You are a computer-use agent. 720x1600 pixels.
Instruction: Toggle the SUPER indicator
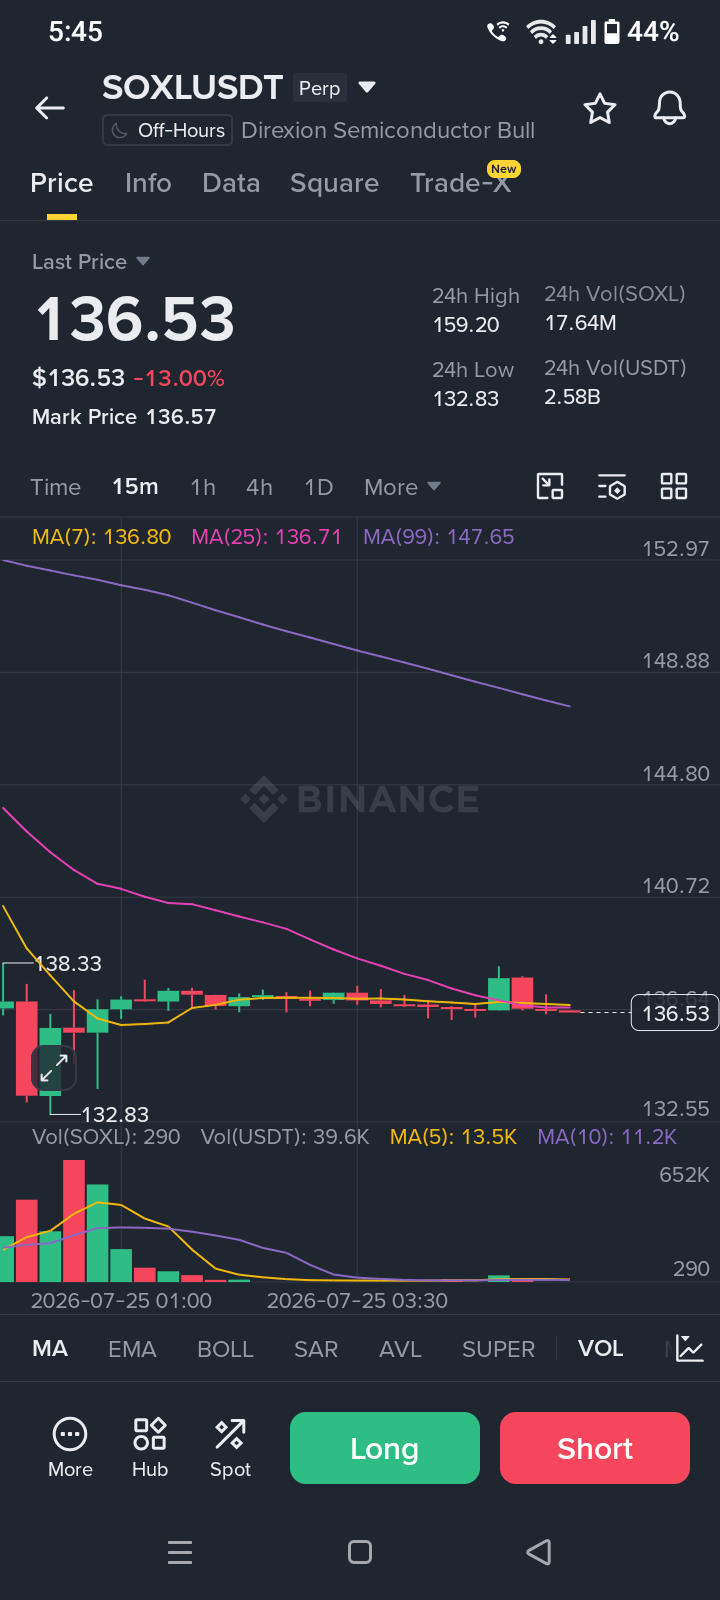[x=498, y=1348]
